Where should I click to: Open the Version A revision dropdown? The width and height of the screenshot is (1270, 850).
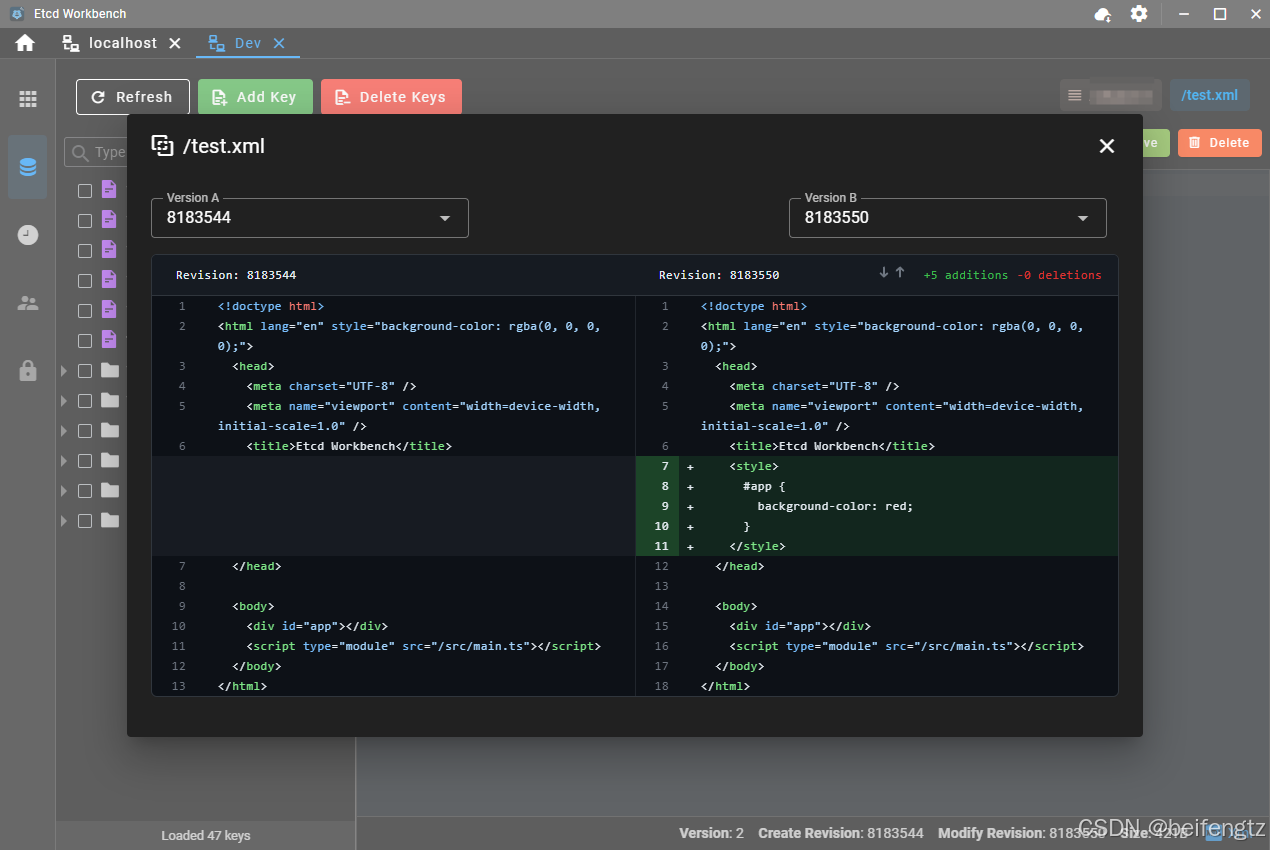pos(310,217)
